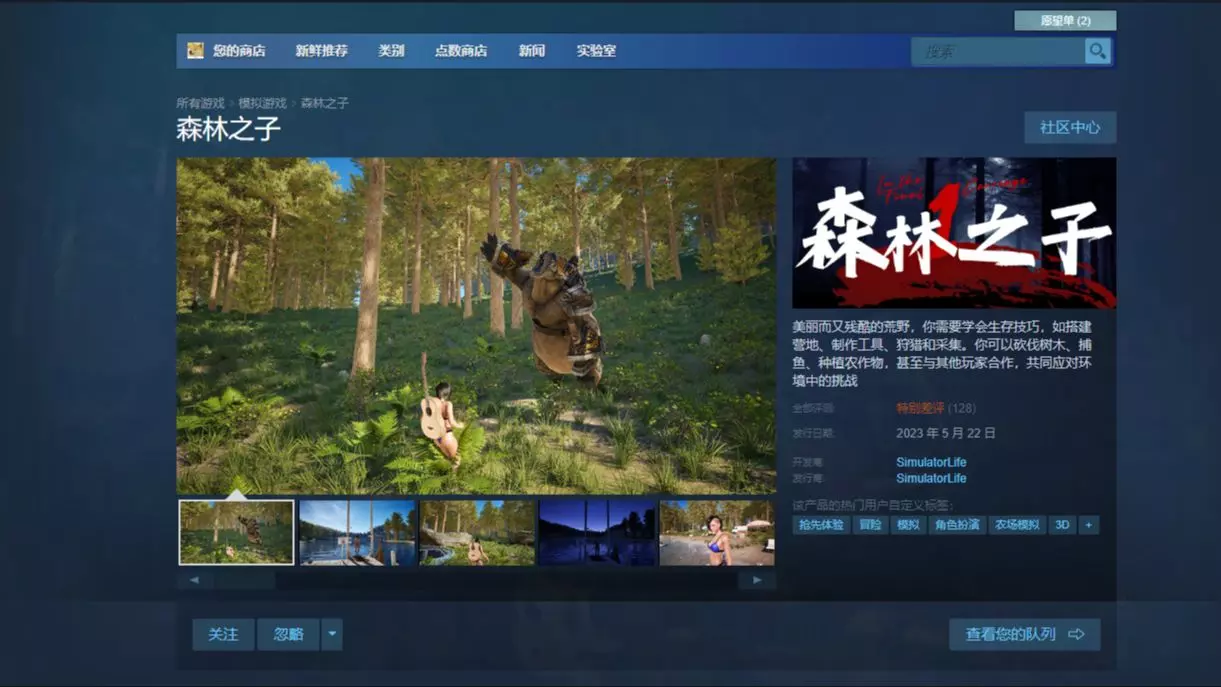This screenshot has width=1221, height=687.
Task: Open 新闻 tab
Action: coord(532,51)
